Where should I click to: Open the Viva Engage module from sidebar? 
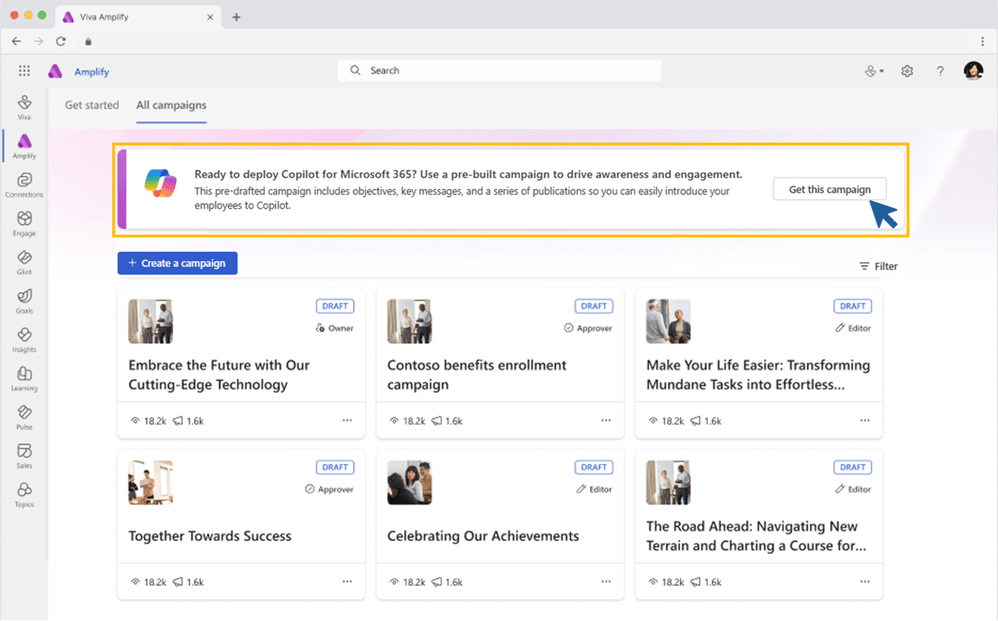coord(24,220)
